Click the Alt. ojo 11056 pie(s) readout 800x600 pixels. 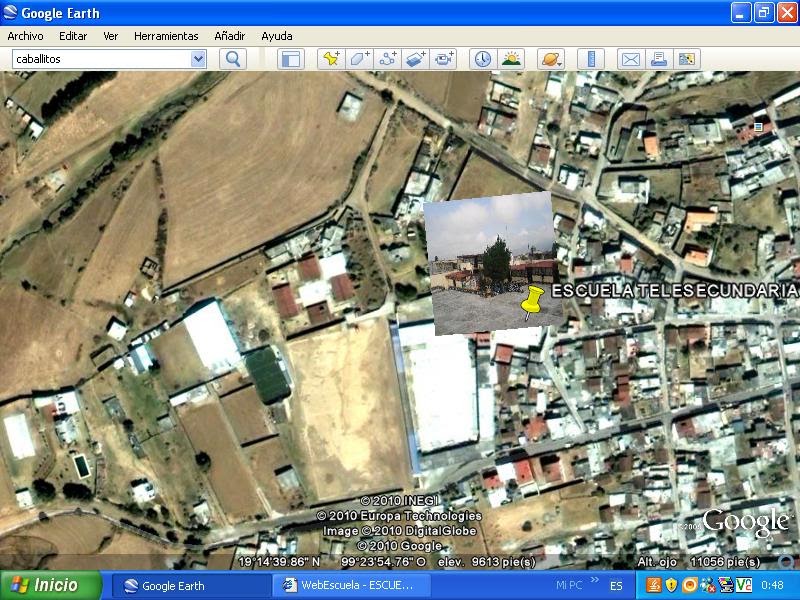point(698,562)
